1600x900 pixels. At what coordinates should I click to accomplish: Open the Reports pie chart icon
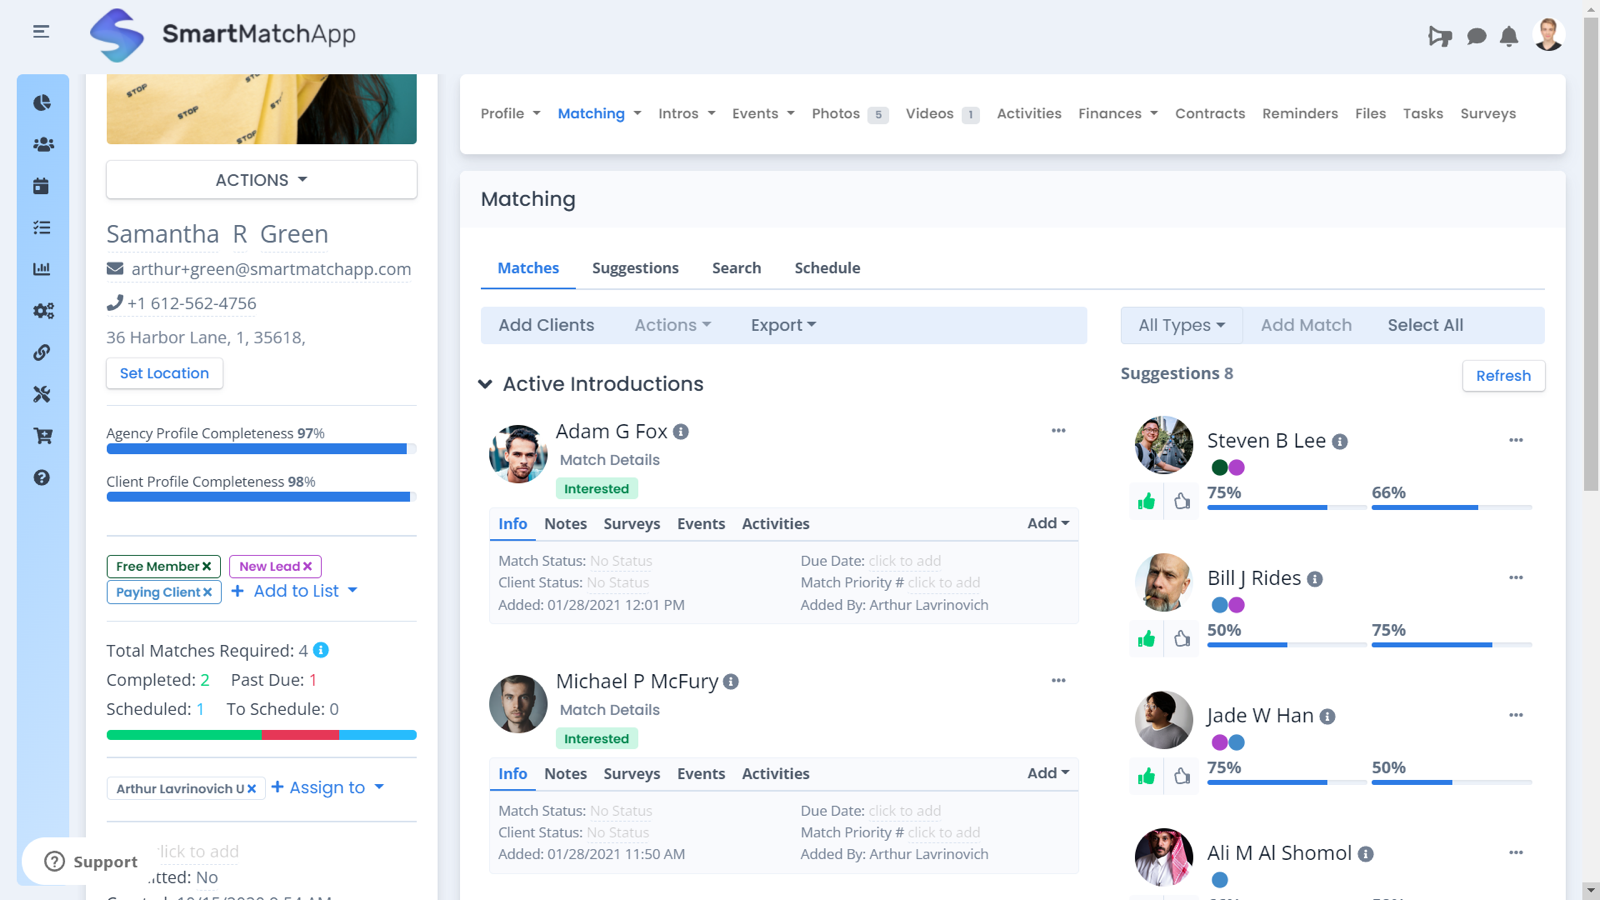click(x=42, y=101)
